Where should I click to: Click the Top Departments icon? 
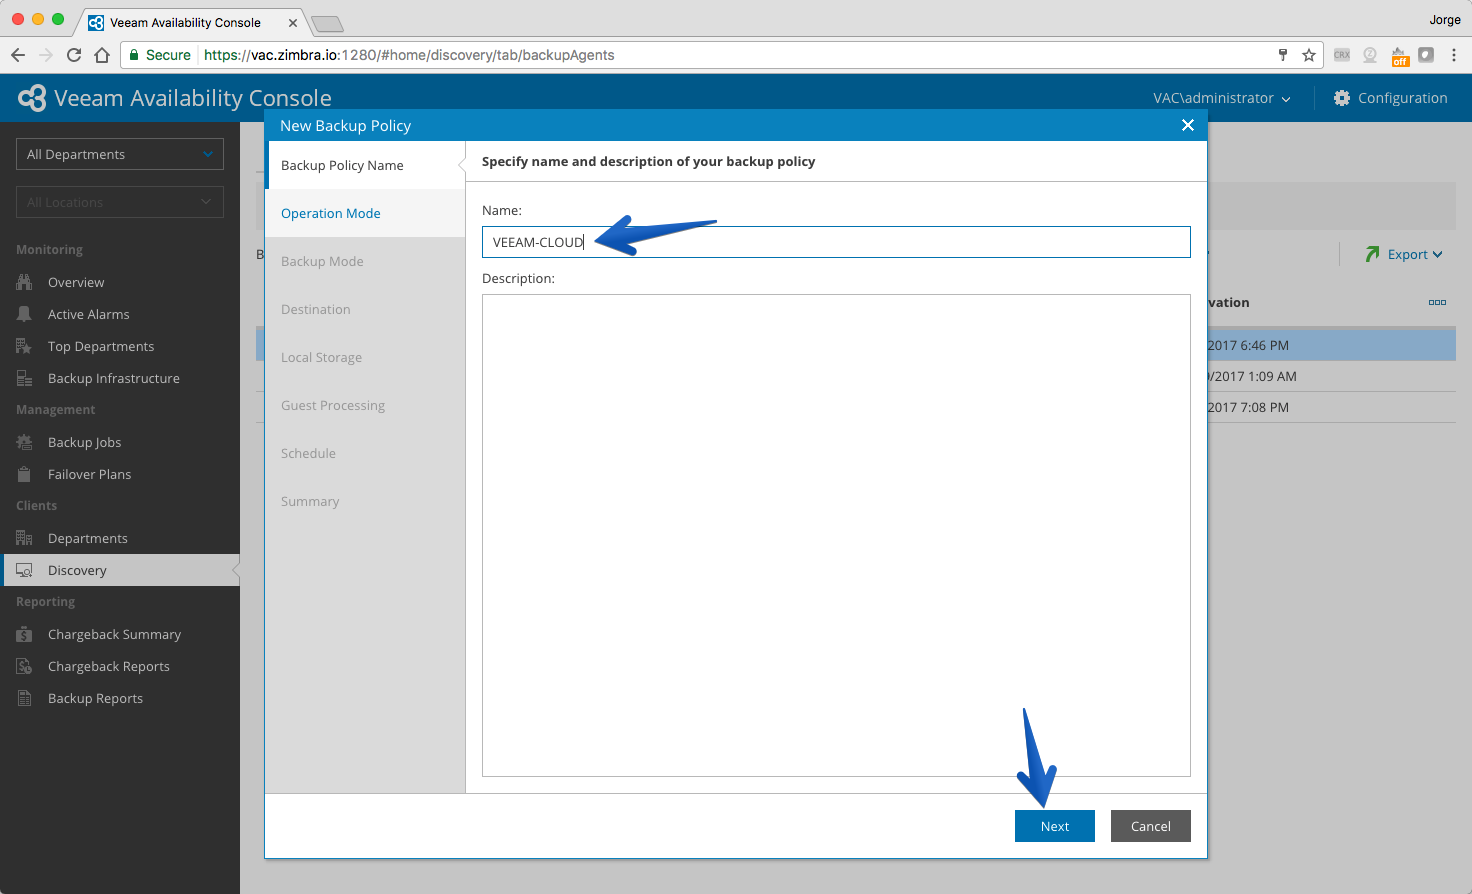tap(24, 346)
